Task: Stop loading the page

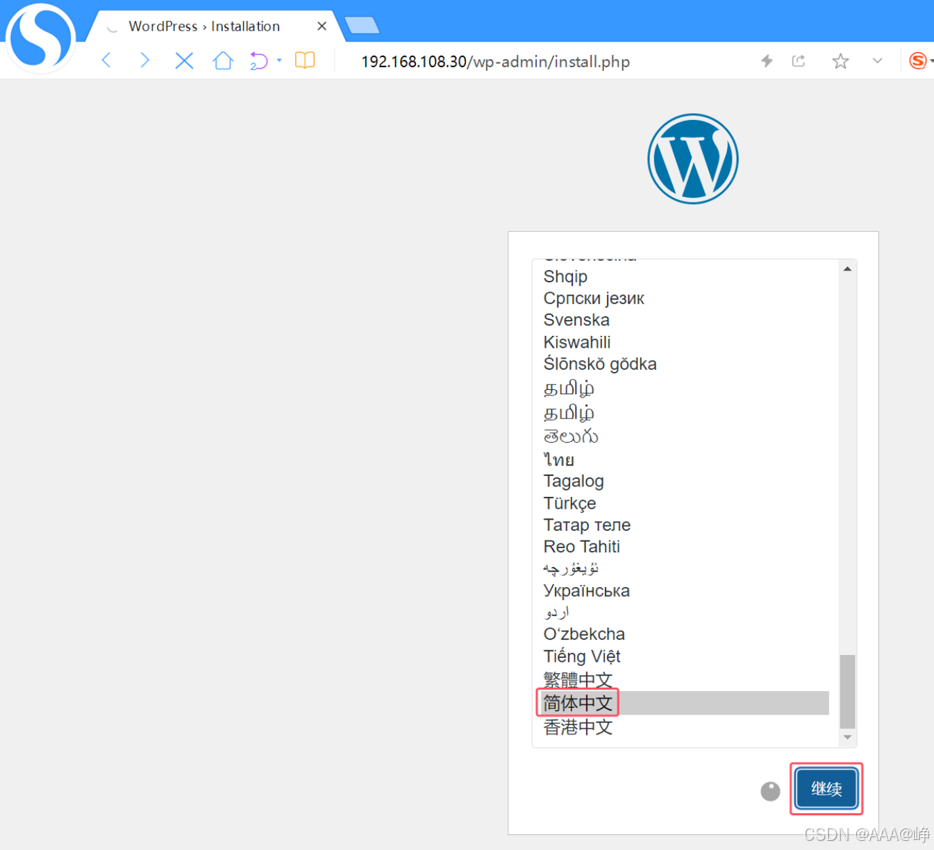Action: [184, 60]
